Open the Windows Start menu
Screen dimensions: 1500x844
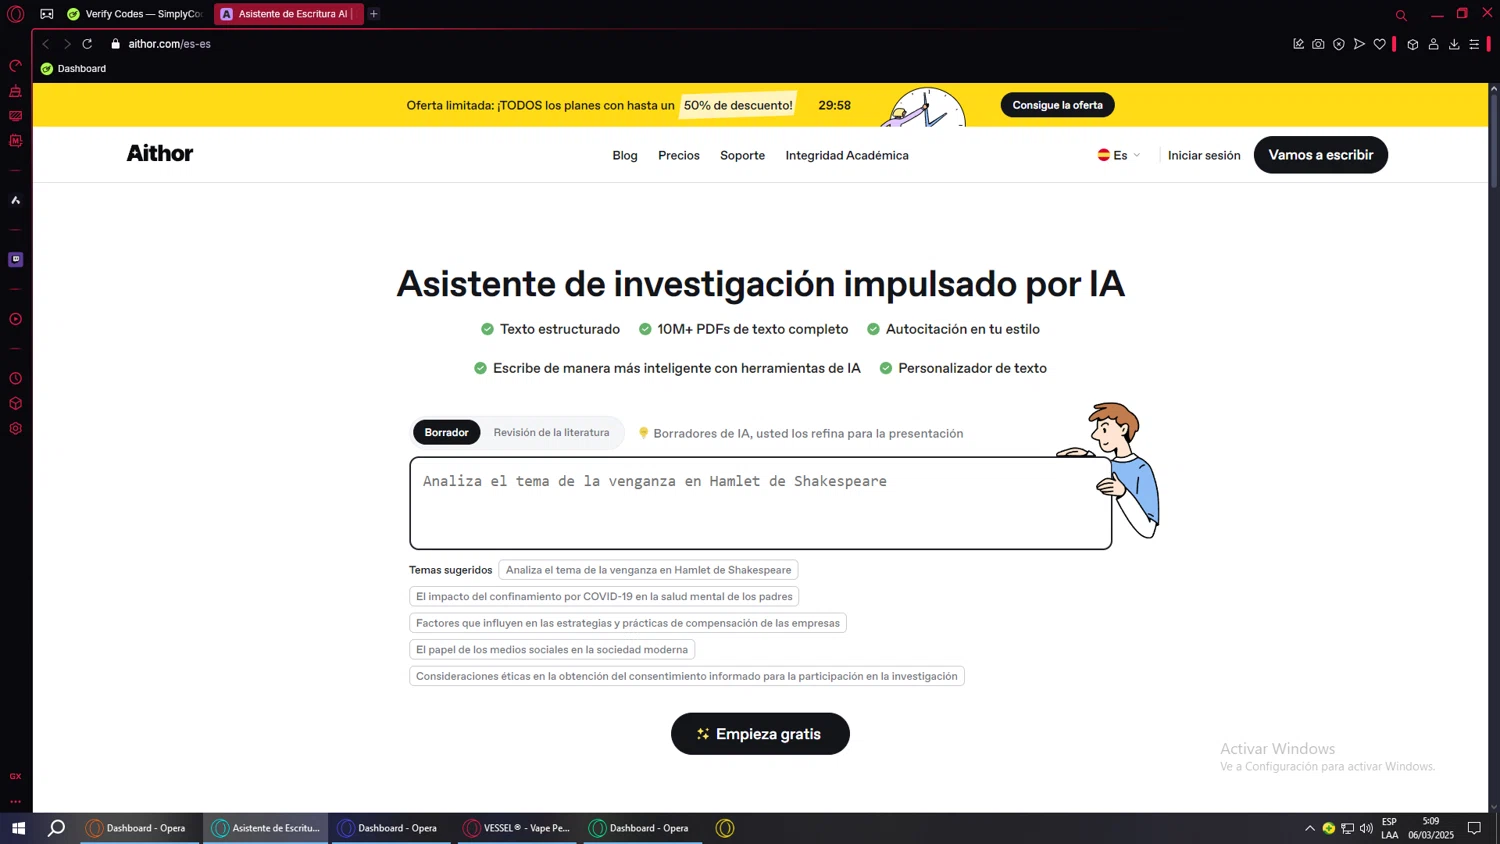(18, 828)
